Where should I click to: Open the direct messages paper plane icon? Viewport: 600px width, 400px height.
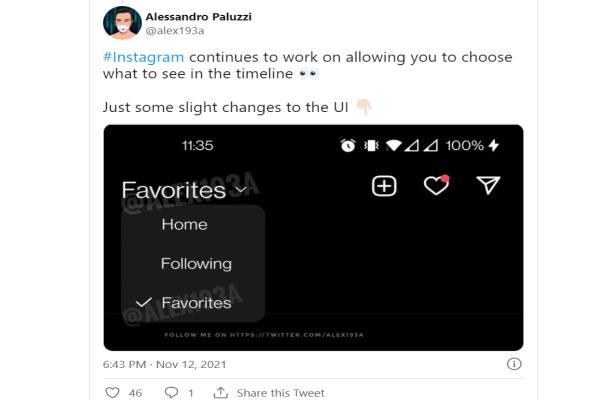click(x=488, y=185)
